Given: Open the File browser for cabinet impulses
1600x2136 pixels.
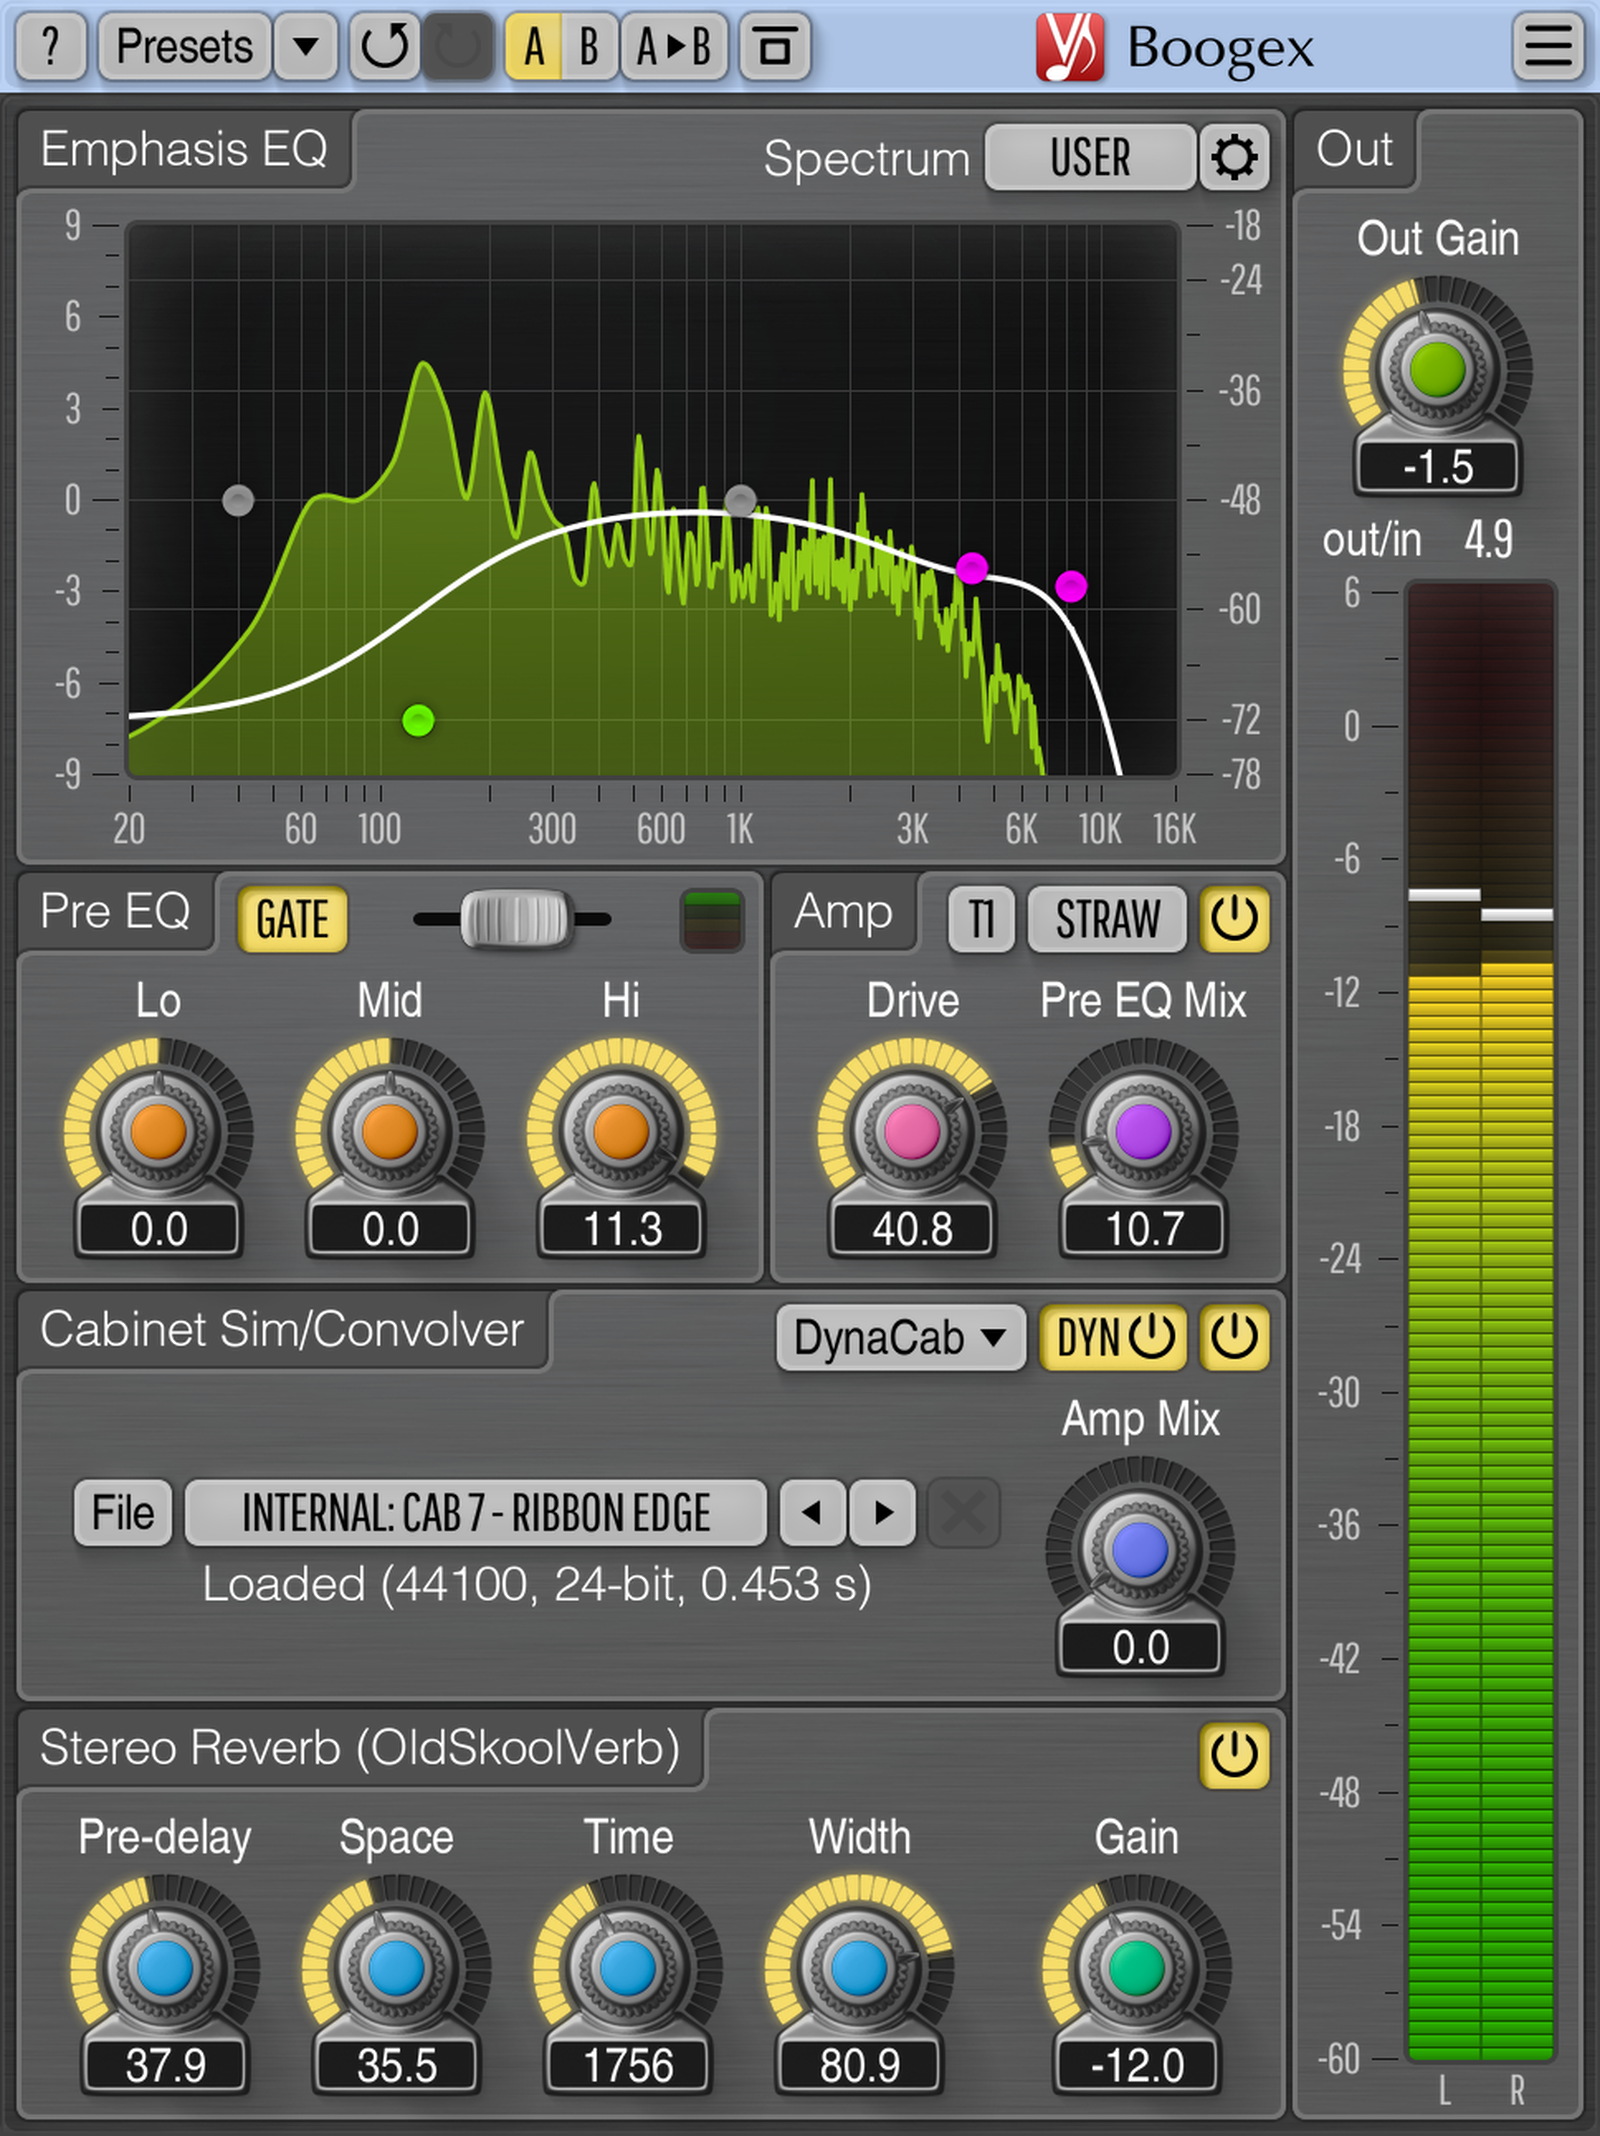Looking at the screenshot, I should 122,1514.
